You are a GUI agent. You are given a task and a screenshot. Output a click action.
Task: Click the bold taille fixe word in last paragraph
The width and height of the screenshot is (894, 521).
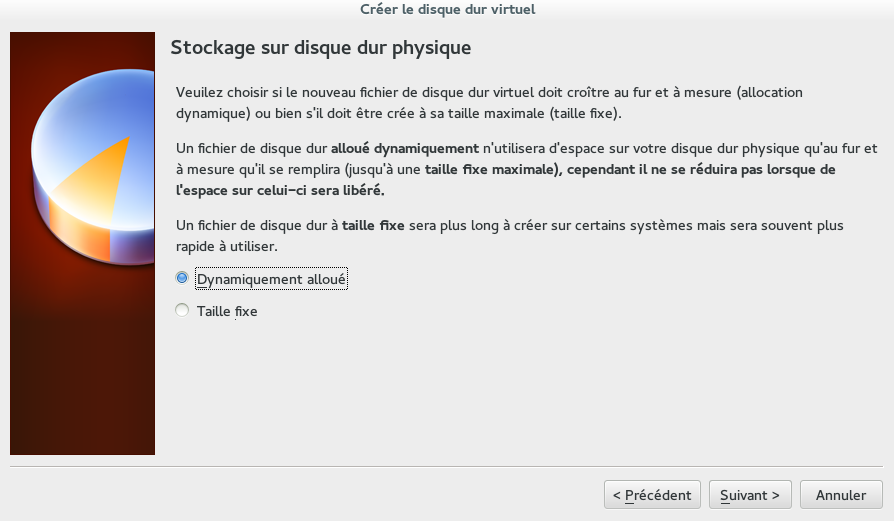[x=373, y=225]
